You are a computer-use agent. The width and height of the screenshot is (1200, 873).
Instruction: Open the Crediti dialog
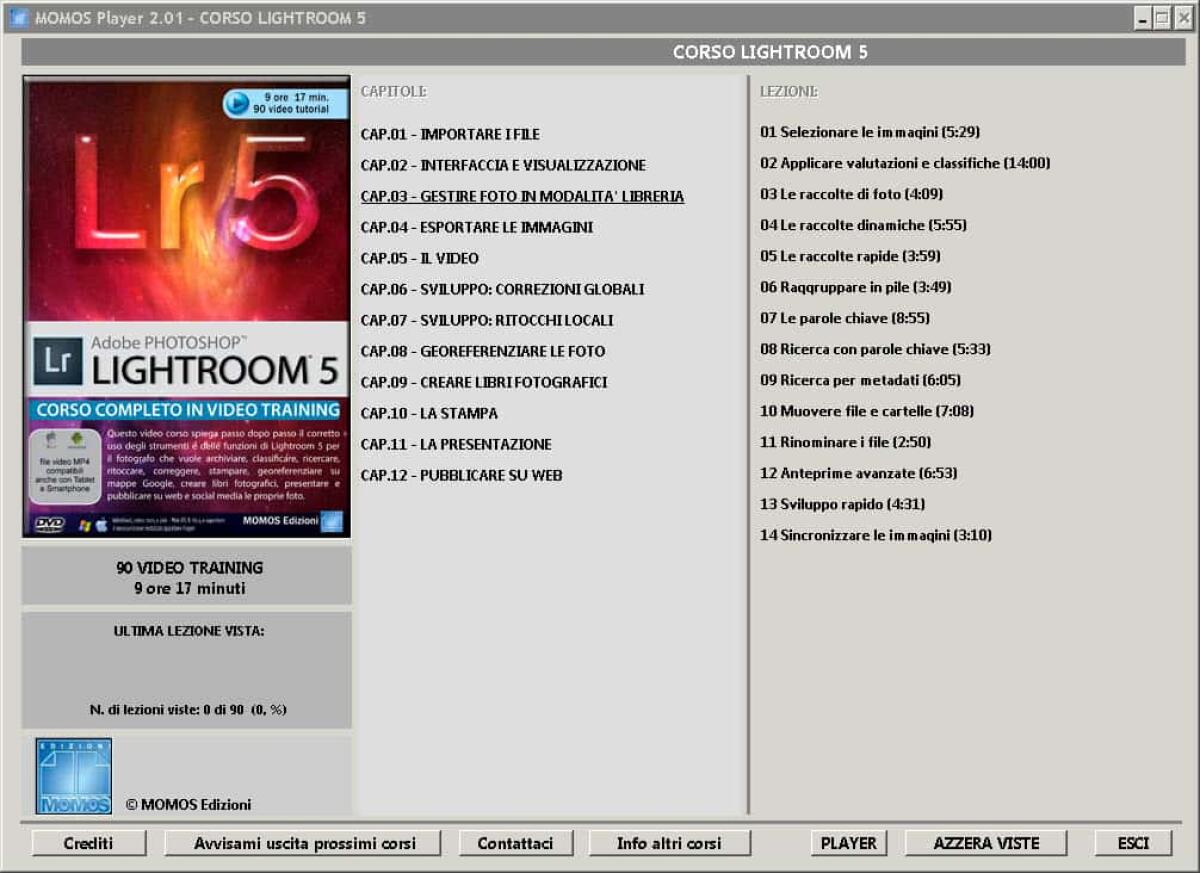(x=89, y=843)
